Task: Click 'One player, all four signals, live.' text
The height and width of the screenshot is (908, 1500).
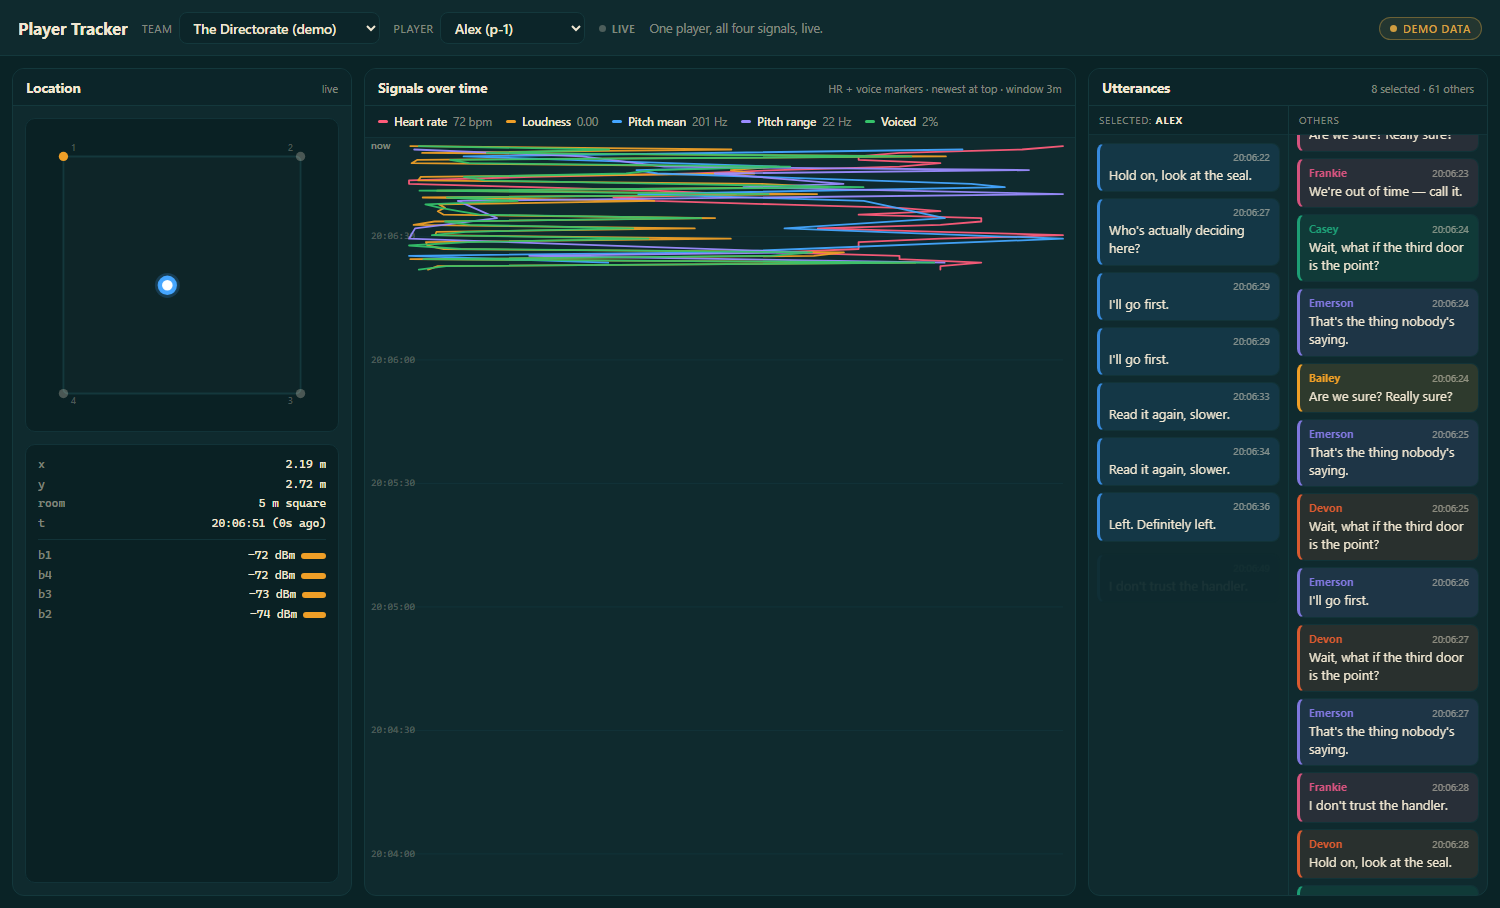Action: pos(736,29)
